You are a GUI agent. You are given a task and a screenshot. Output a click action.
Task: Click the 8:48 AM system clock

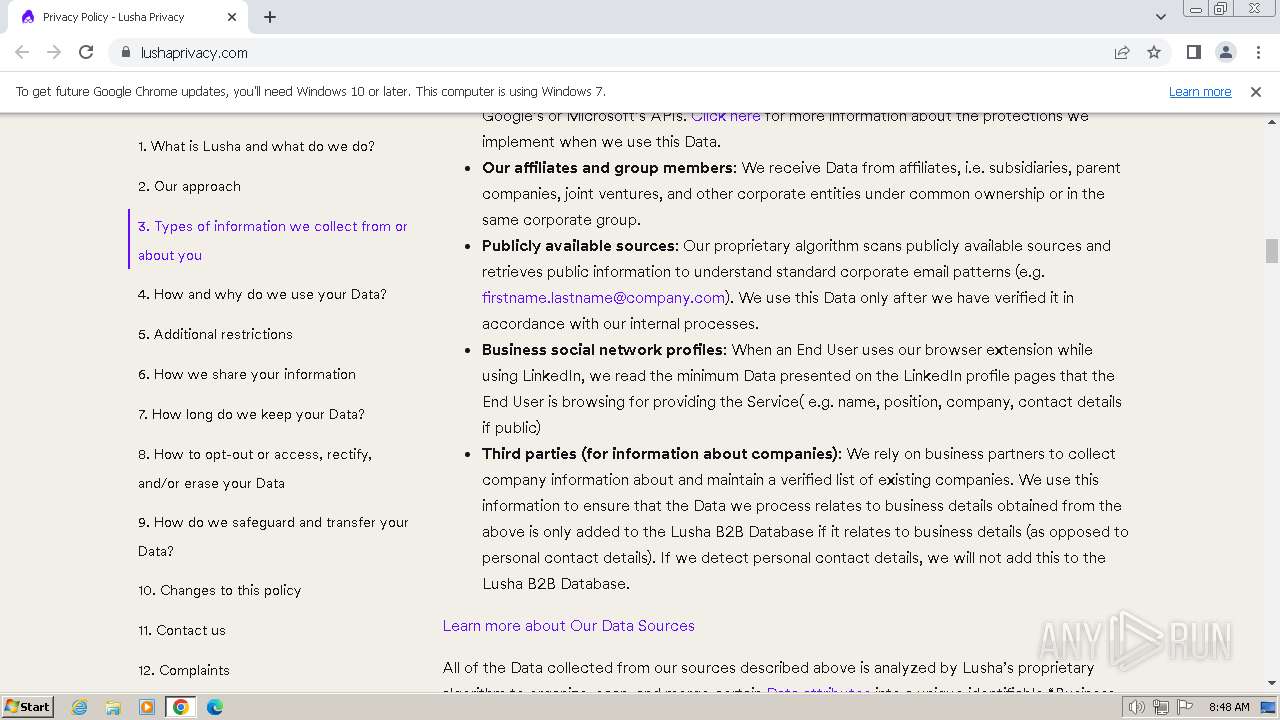pos(1229,707)
